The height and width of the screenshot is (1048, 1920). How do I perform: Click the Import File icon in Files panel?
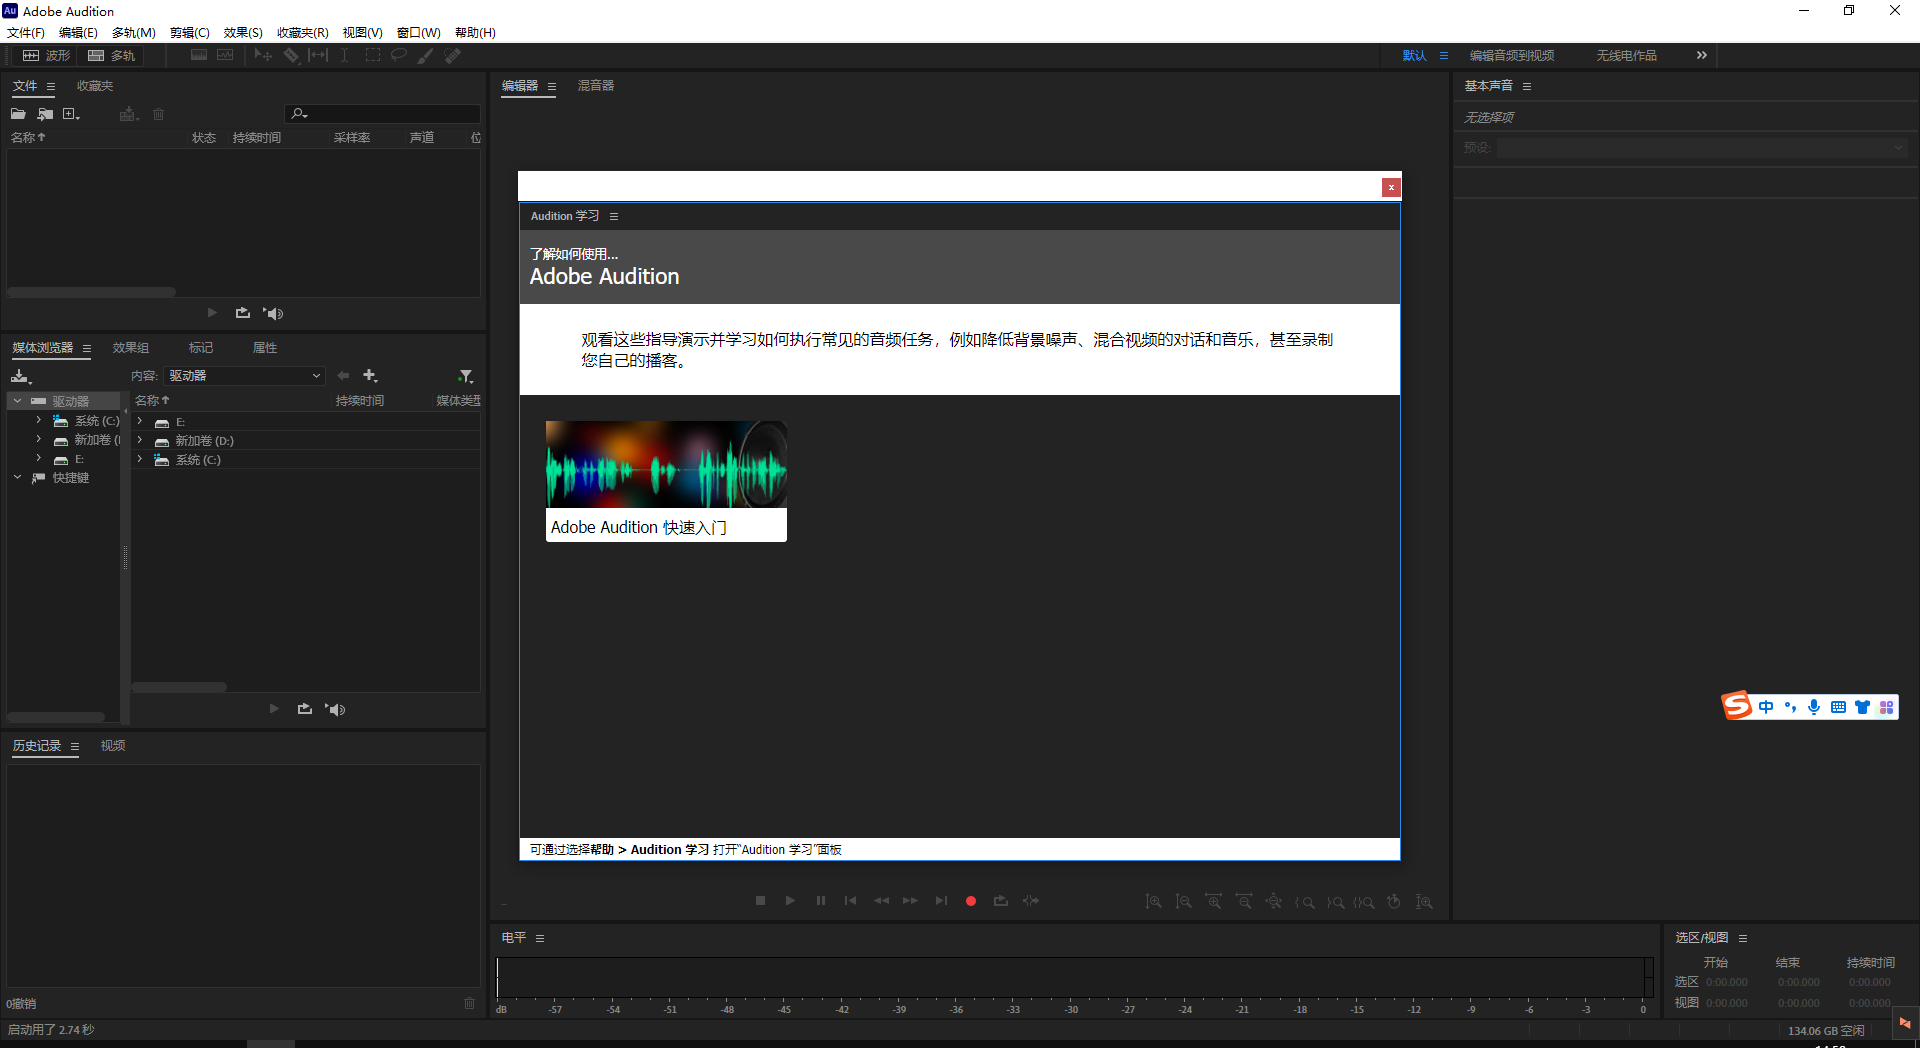45,114
